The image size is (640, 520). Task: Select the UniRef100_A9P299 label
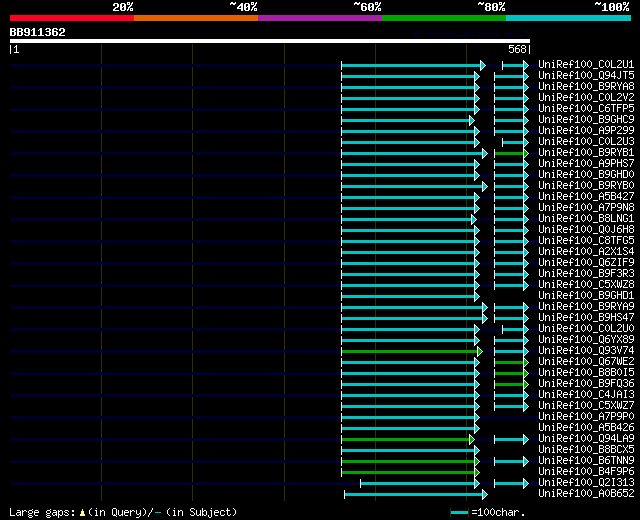tap(586, 131)
